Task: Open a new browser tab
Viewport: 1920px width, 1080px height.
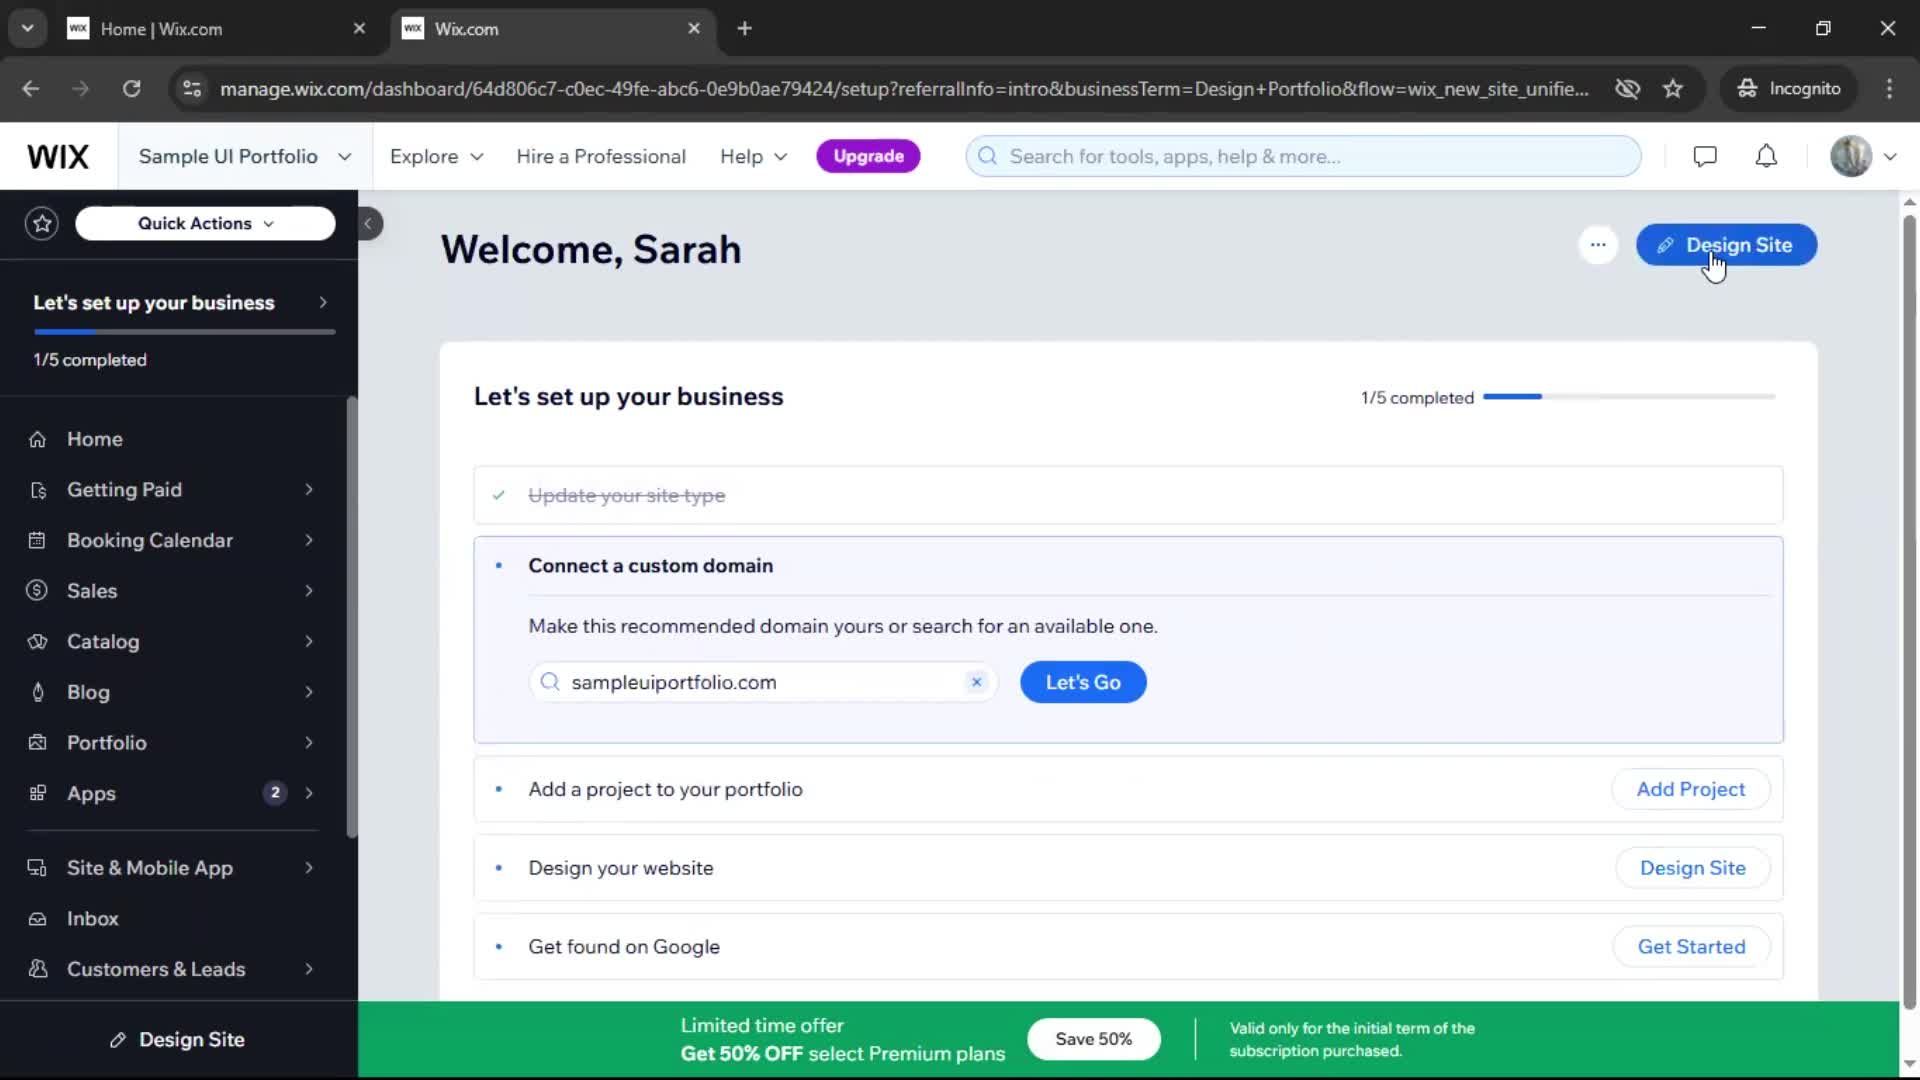Action: 744,28
